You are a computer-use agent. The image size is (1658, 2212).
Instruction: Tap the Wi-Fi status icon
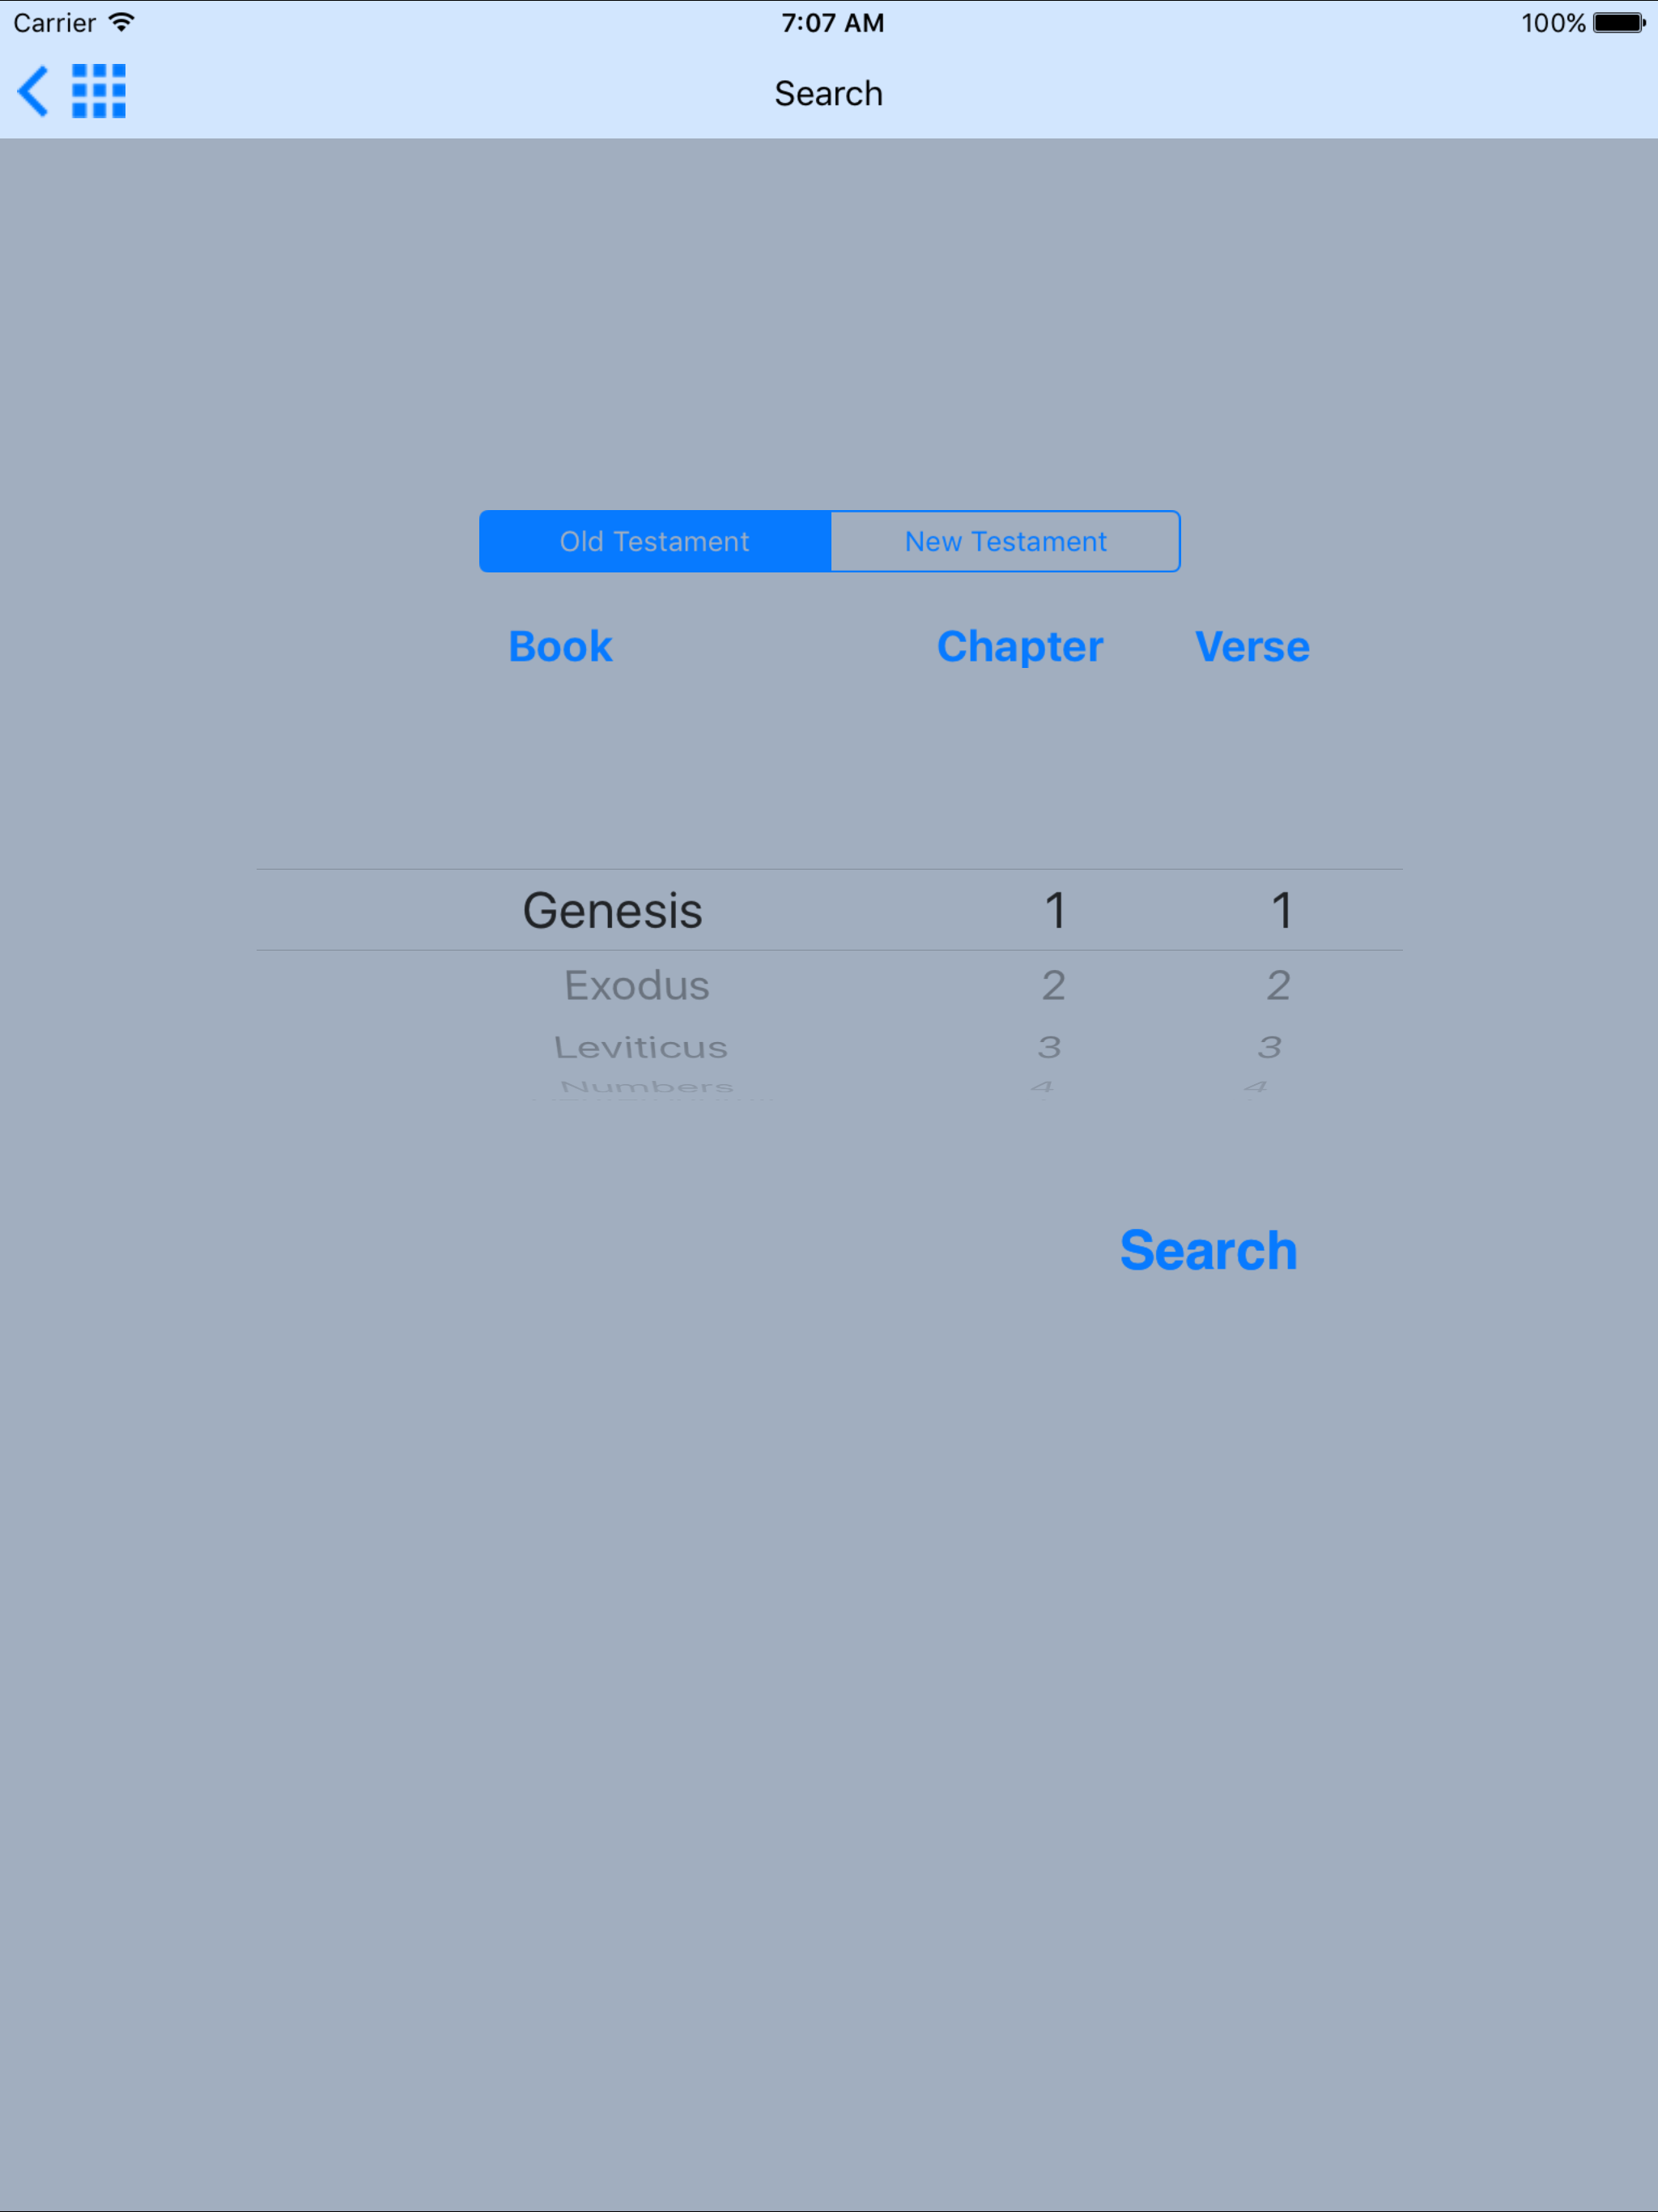pyautogui.click(x=122, y=23)
